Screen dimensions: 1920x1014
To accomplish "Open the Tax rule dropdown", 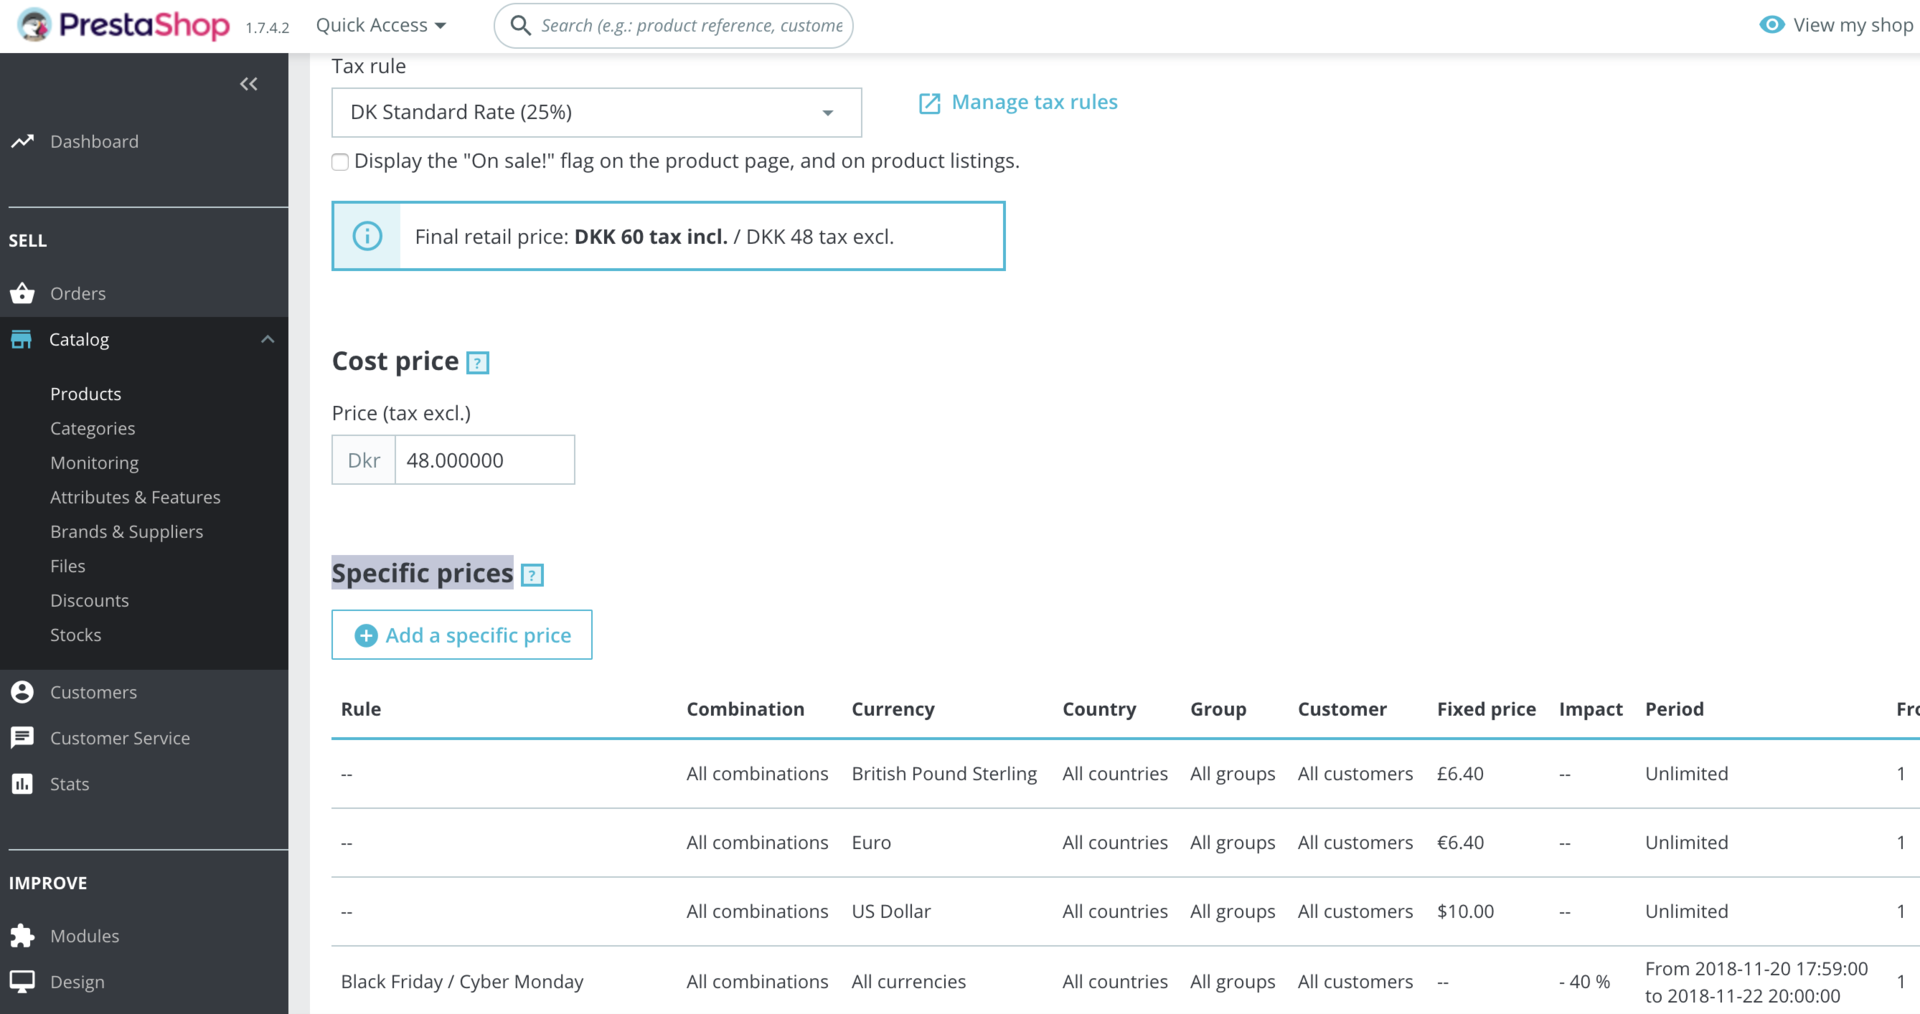I will click(597, 112).
